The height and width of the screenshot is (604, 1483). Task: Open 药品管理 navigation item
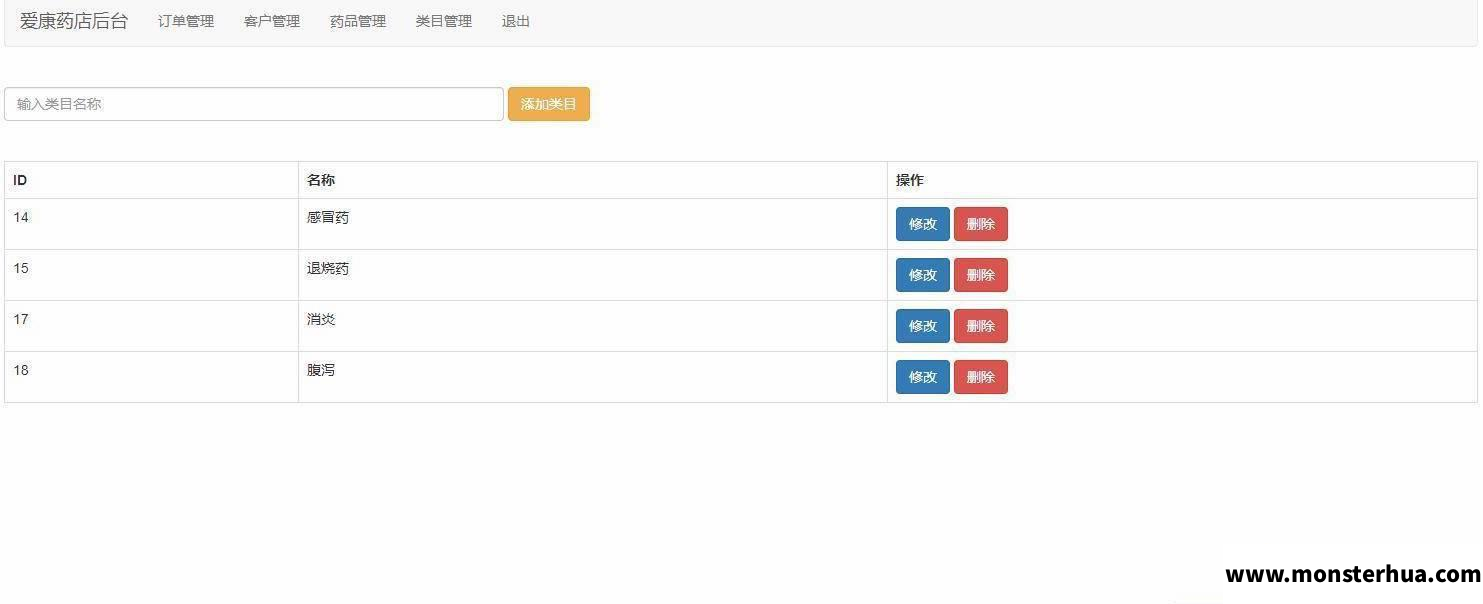tap(358, 21)
